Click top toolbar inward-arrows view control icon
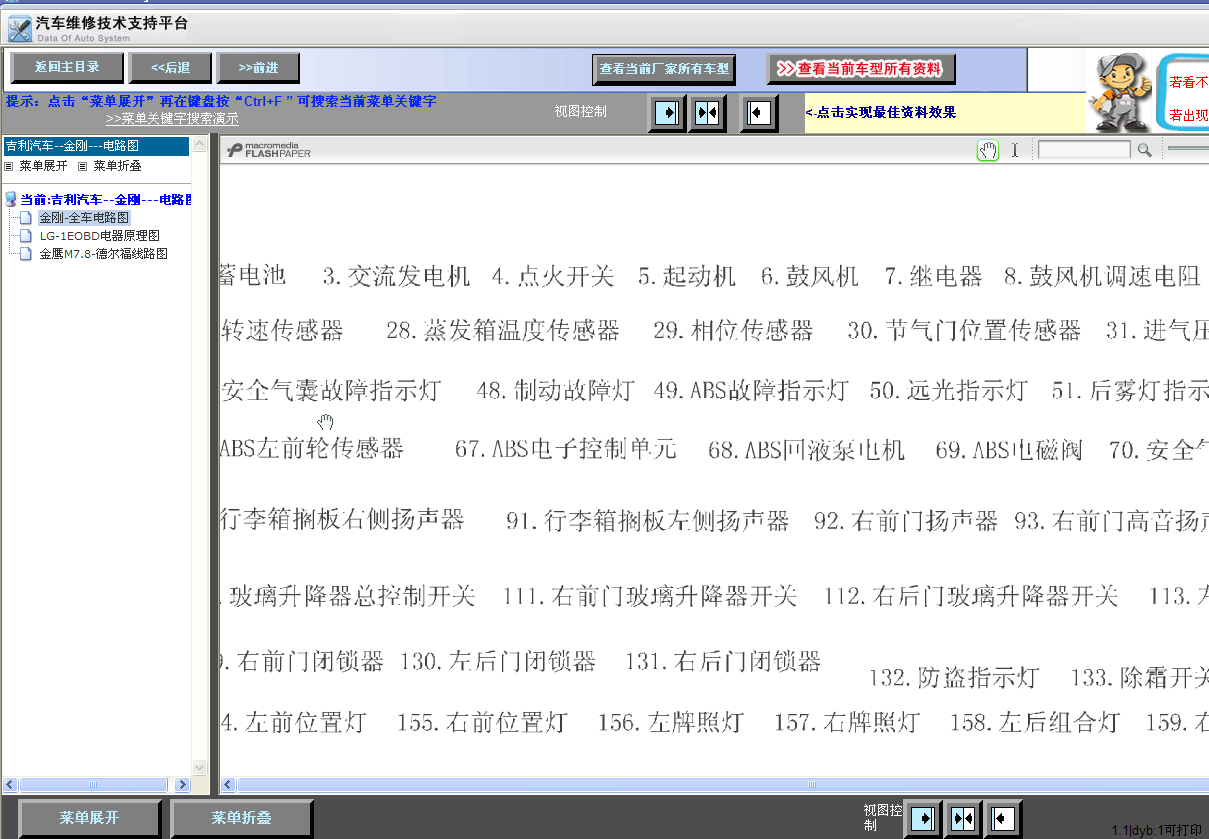Screen dimensions: 1209x839 point(707,112)
